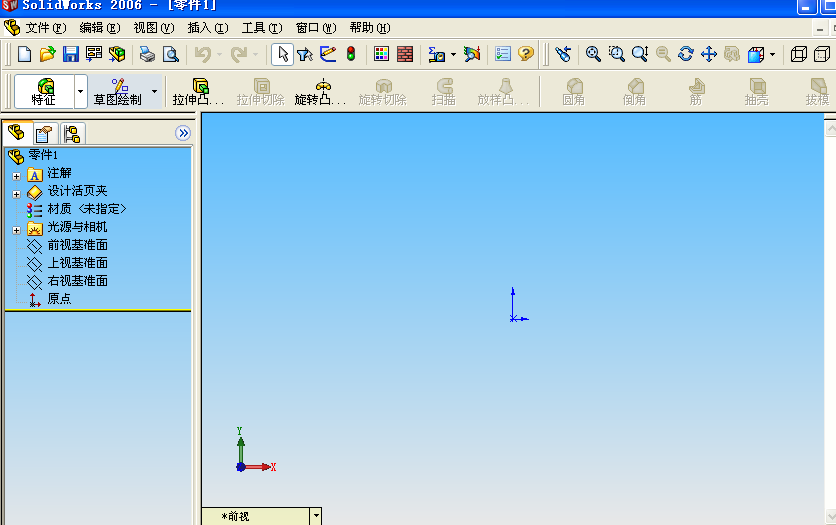Image resolution: width=836 pixels, height=525 pixels.
Task: Select the Zoom In/Out tool
Action: [x=640, y=54]
